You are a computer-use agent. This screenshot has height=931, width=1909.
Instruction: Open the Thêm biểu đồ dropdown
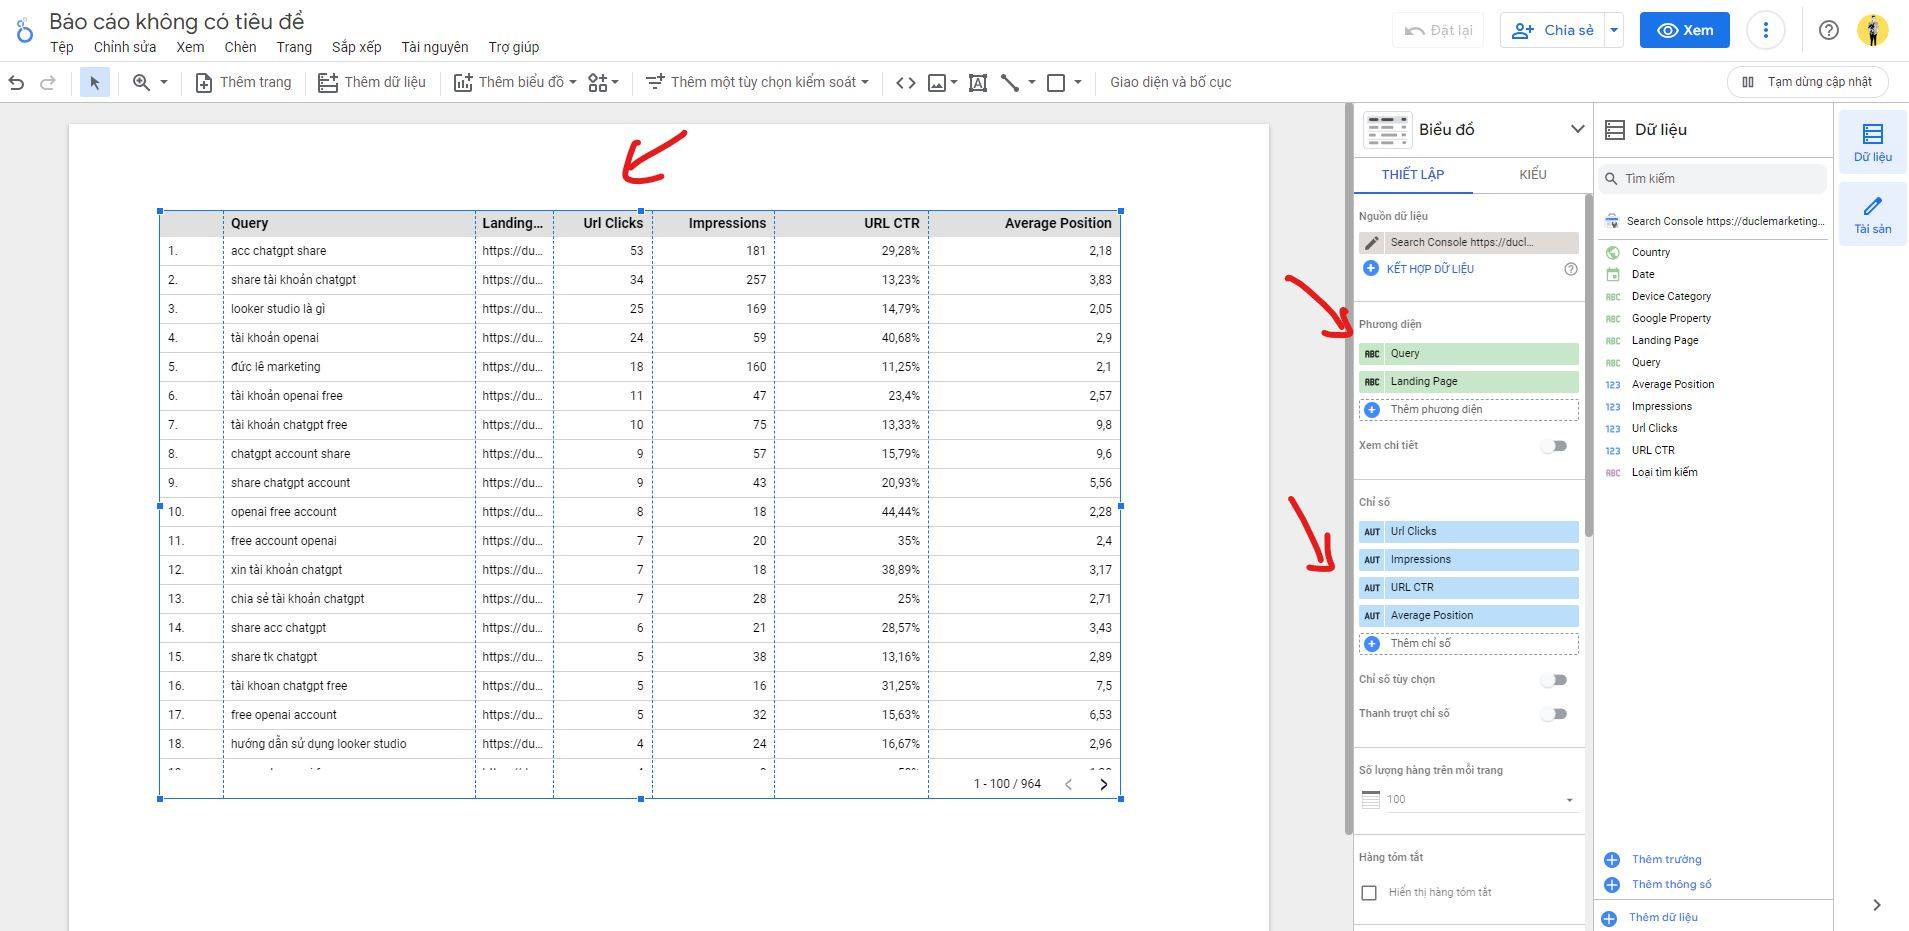click(x=515, y=83)
